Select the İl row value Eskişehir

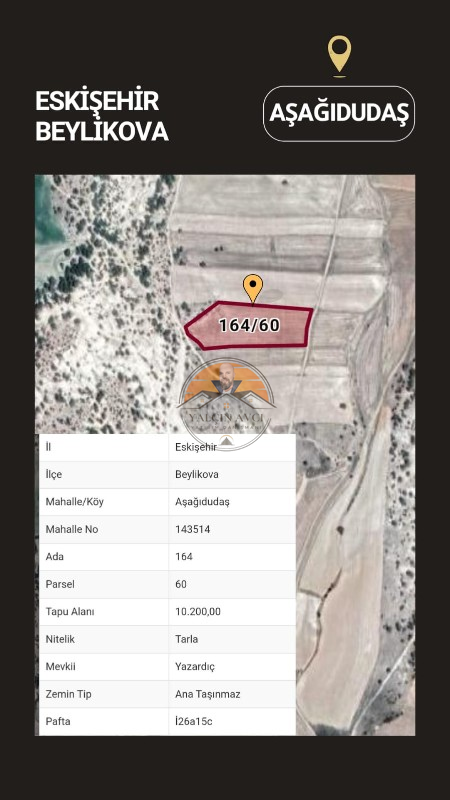196,447
